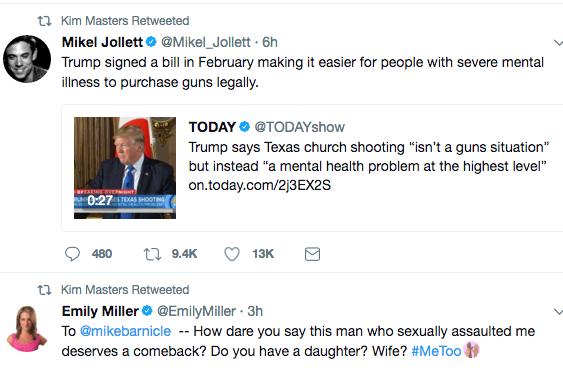Click the TODAY verified badge icon
Screen dimensions: 563x372
(245, 126)
